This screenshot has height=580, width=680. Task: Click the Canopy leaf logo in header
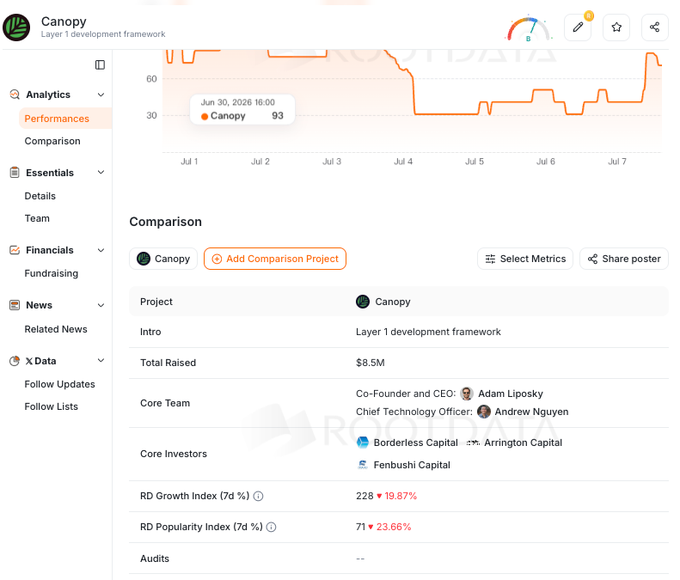tap(16, 27)
